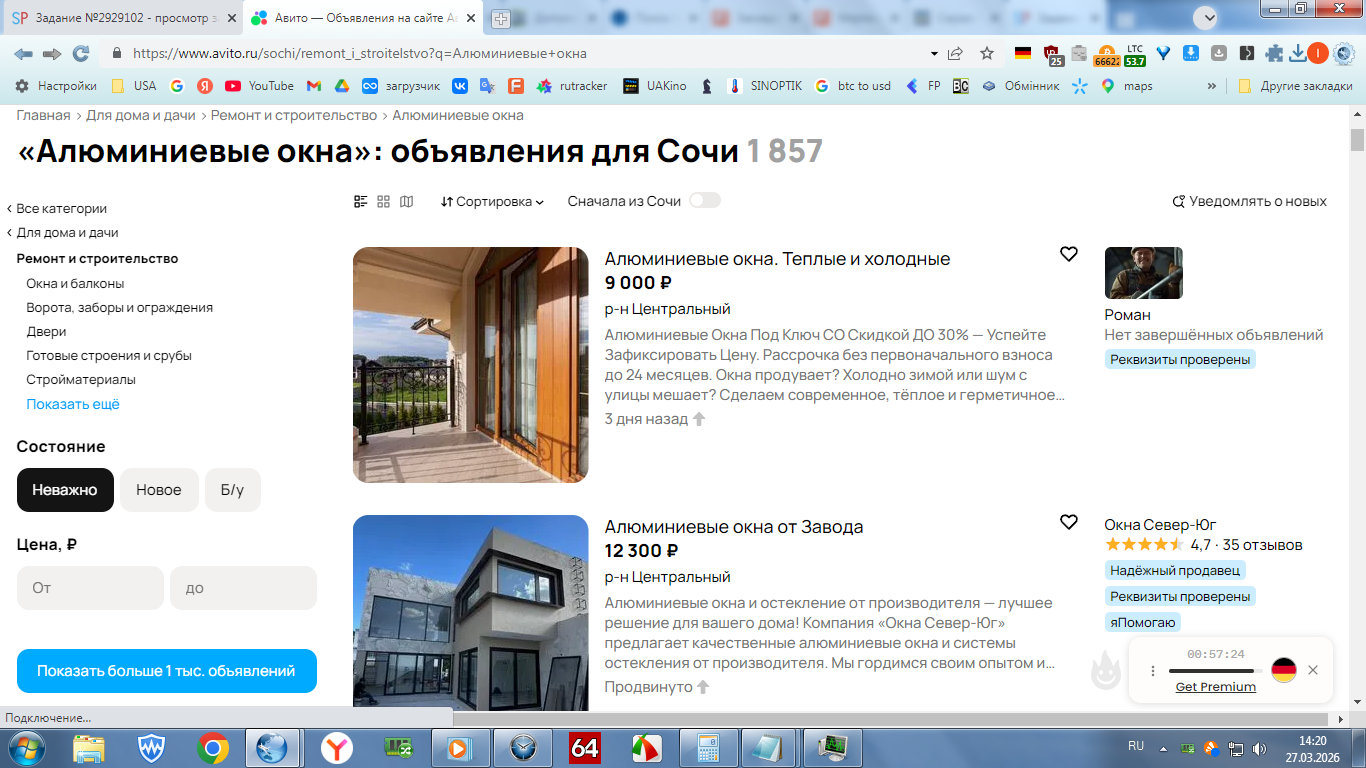
Task: Open the Bitcoin price extension
Action: tap(1107, 55)
